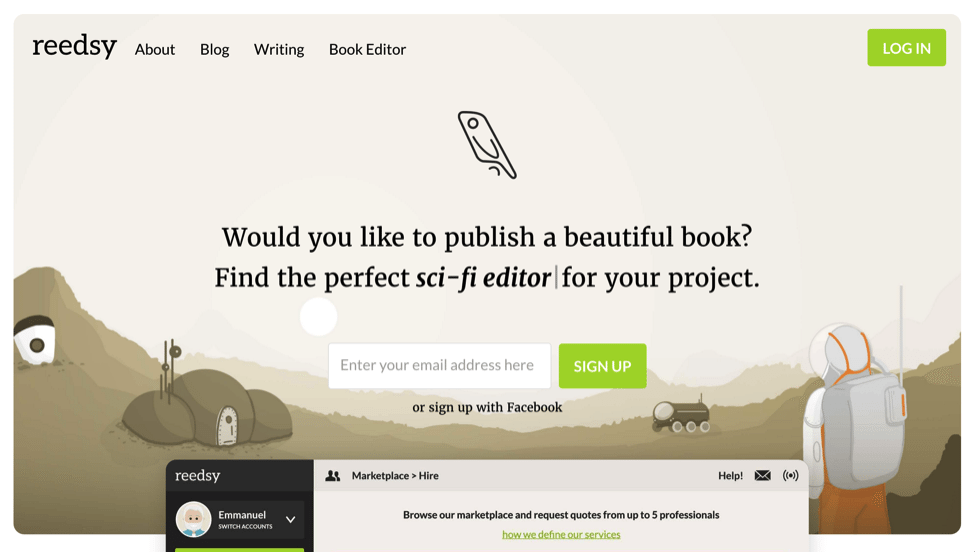Click the Help! link

731,476
